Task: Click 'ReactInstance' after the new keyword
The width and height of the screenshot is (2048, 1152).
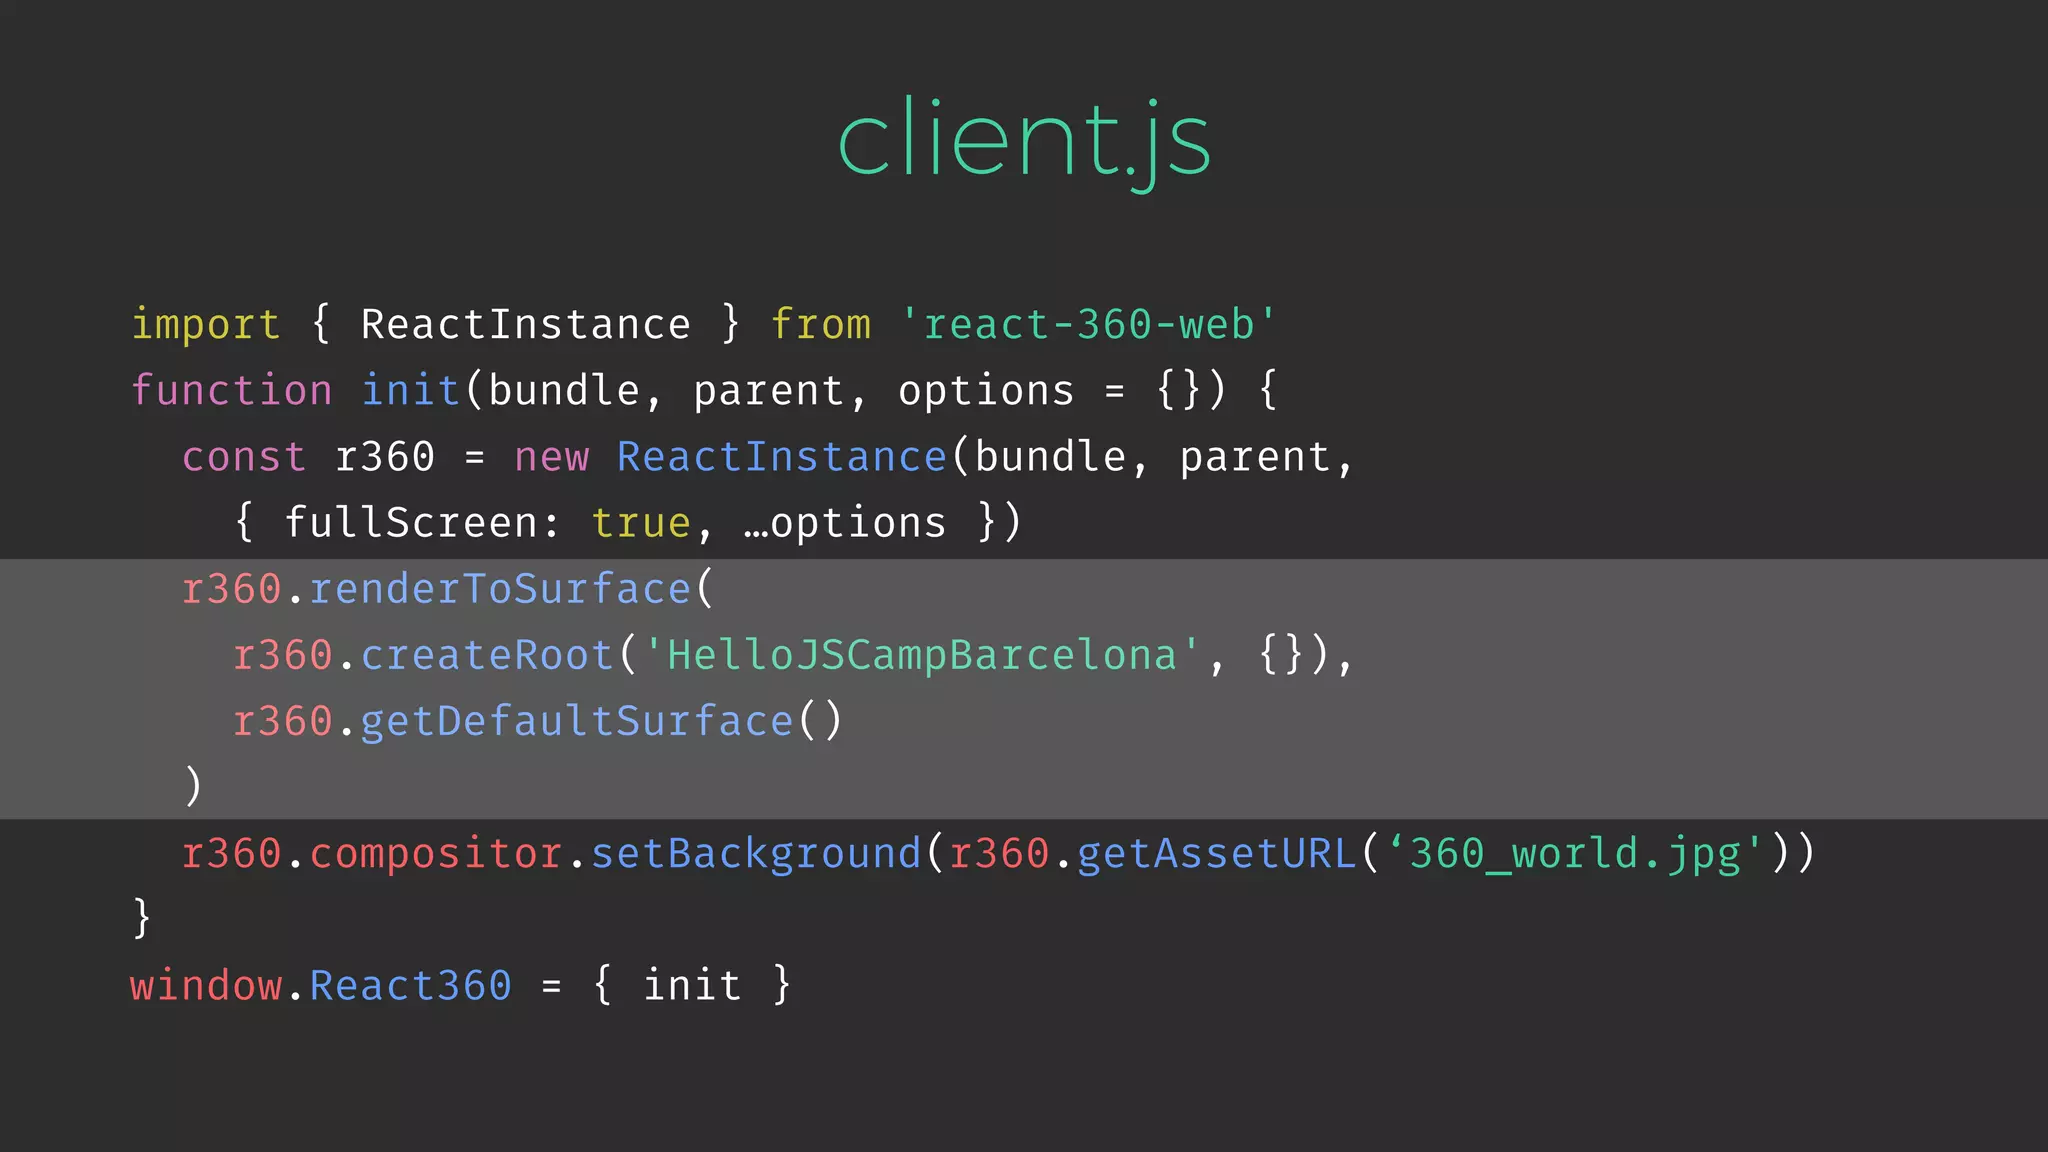Action: pos(782,456)
